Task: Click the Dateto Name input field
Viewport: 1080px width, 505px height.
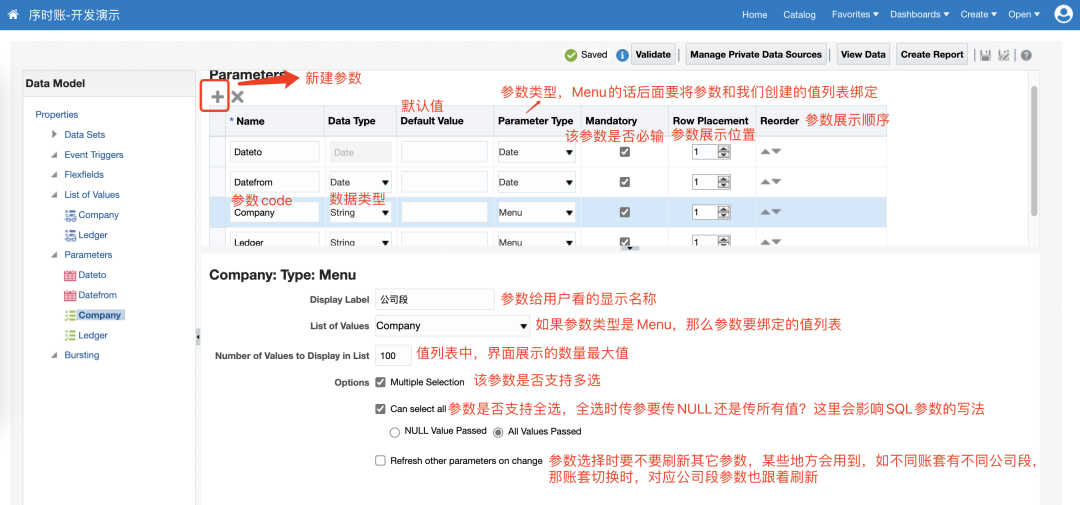Action: [x=275, y=152]
